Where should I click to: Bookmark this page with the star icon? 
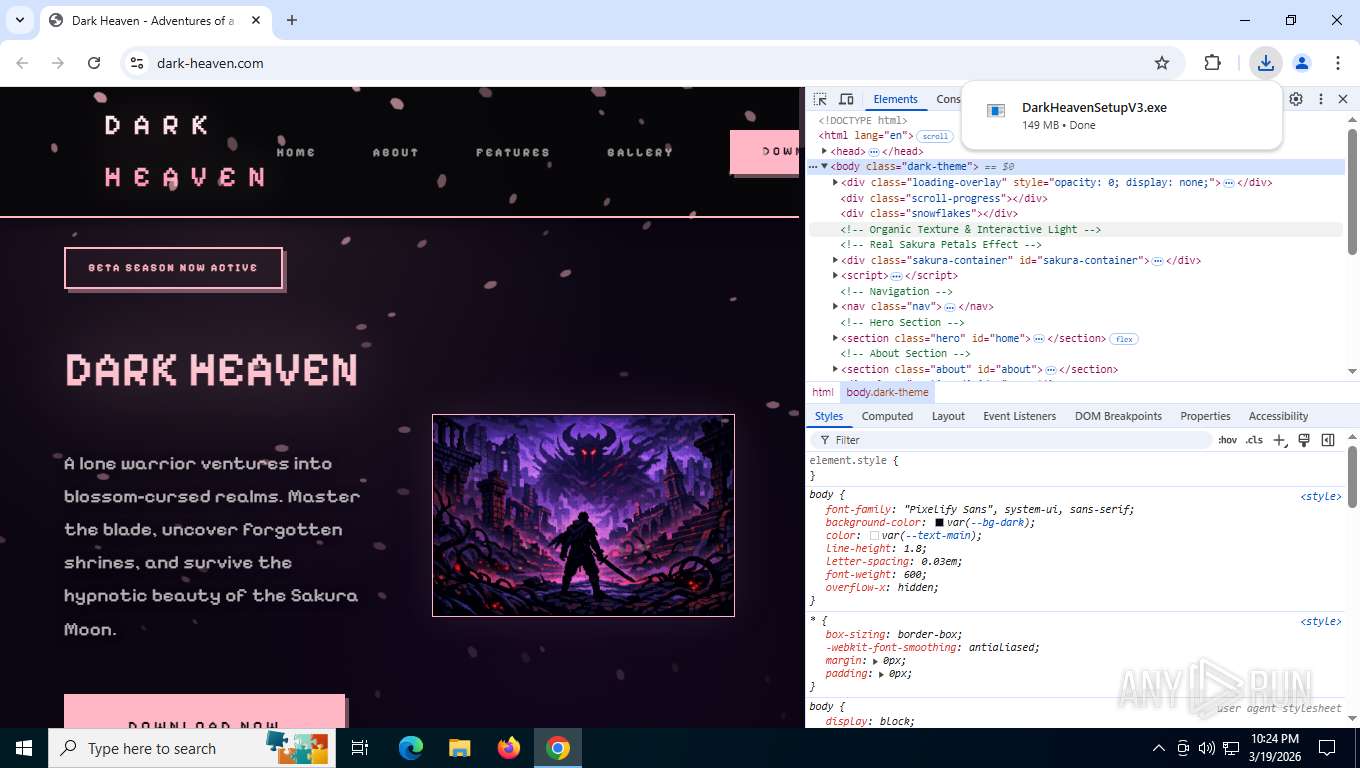[1162, 63]
